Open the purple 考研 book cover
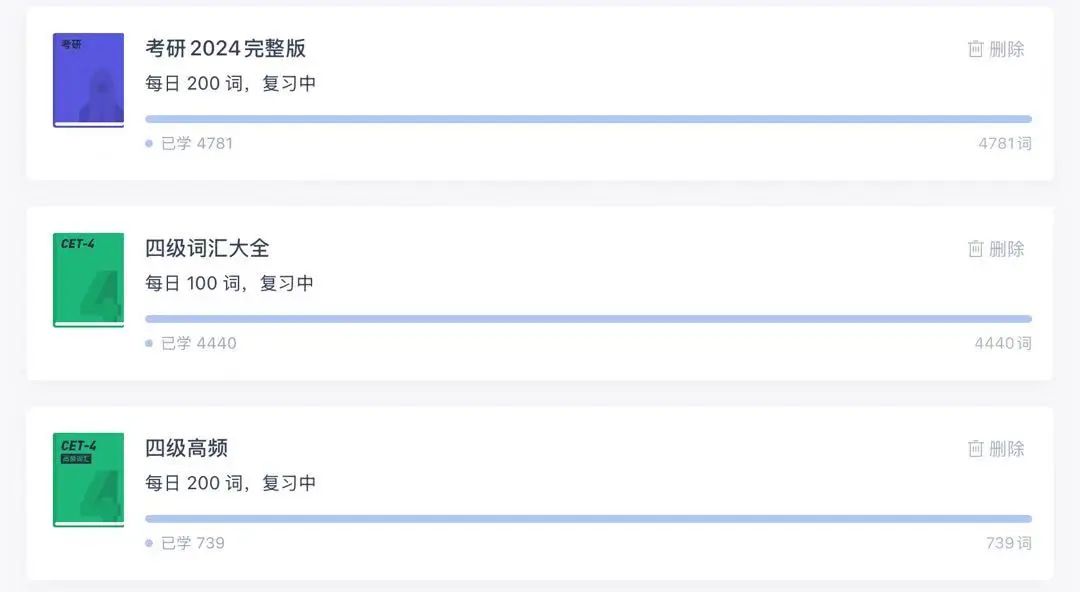 coord(89,80)
